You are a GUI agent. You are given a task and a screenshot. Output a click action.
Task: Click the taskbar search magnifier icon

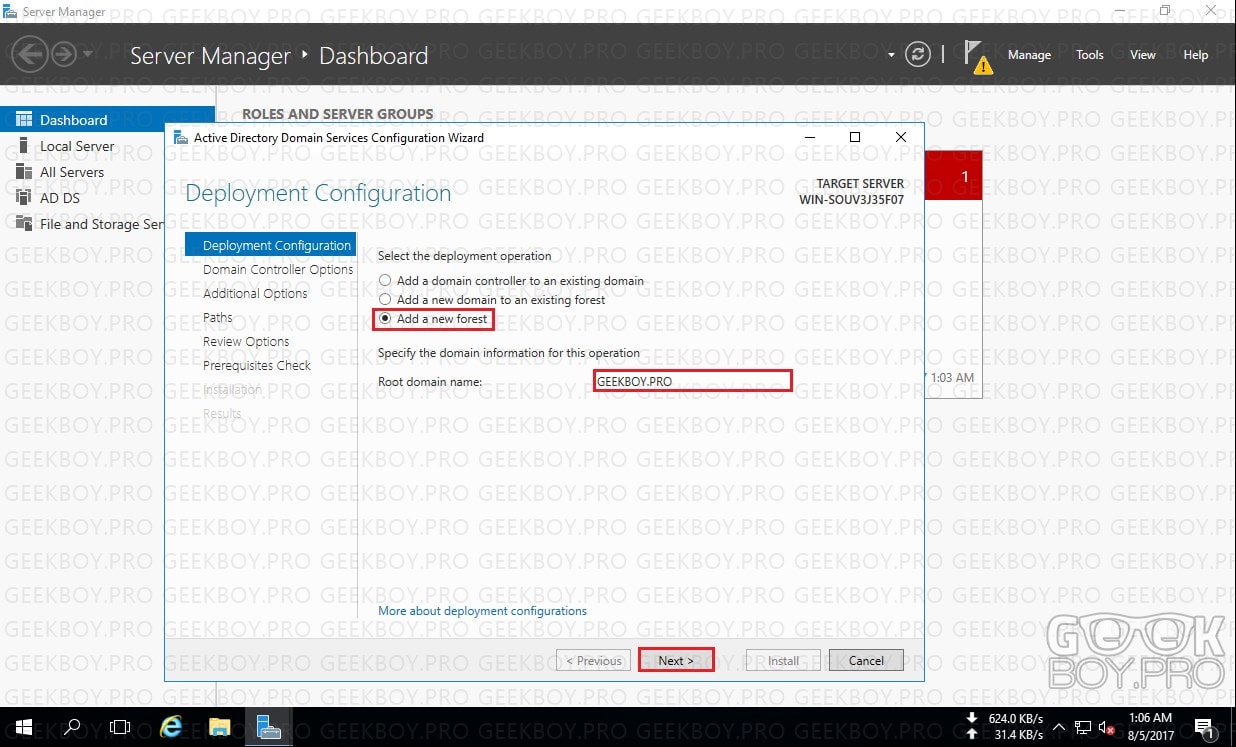point(72,727)
